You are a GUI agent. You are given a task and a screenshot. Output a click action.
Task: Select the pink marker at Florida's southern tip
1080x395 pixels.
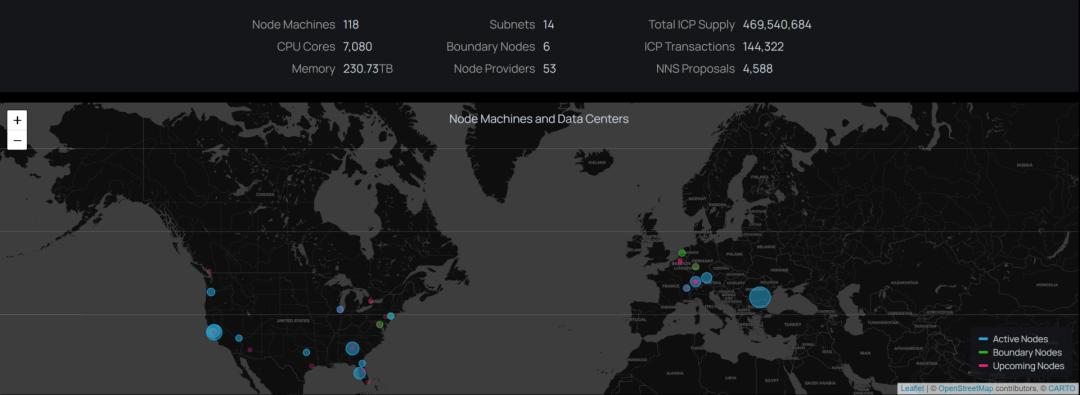[367, 381]
